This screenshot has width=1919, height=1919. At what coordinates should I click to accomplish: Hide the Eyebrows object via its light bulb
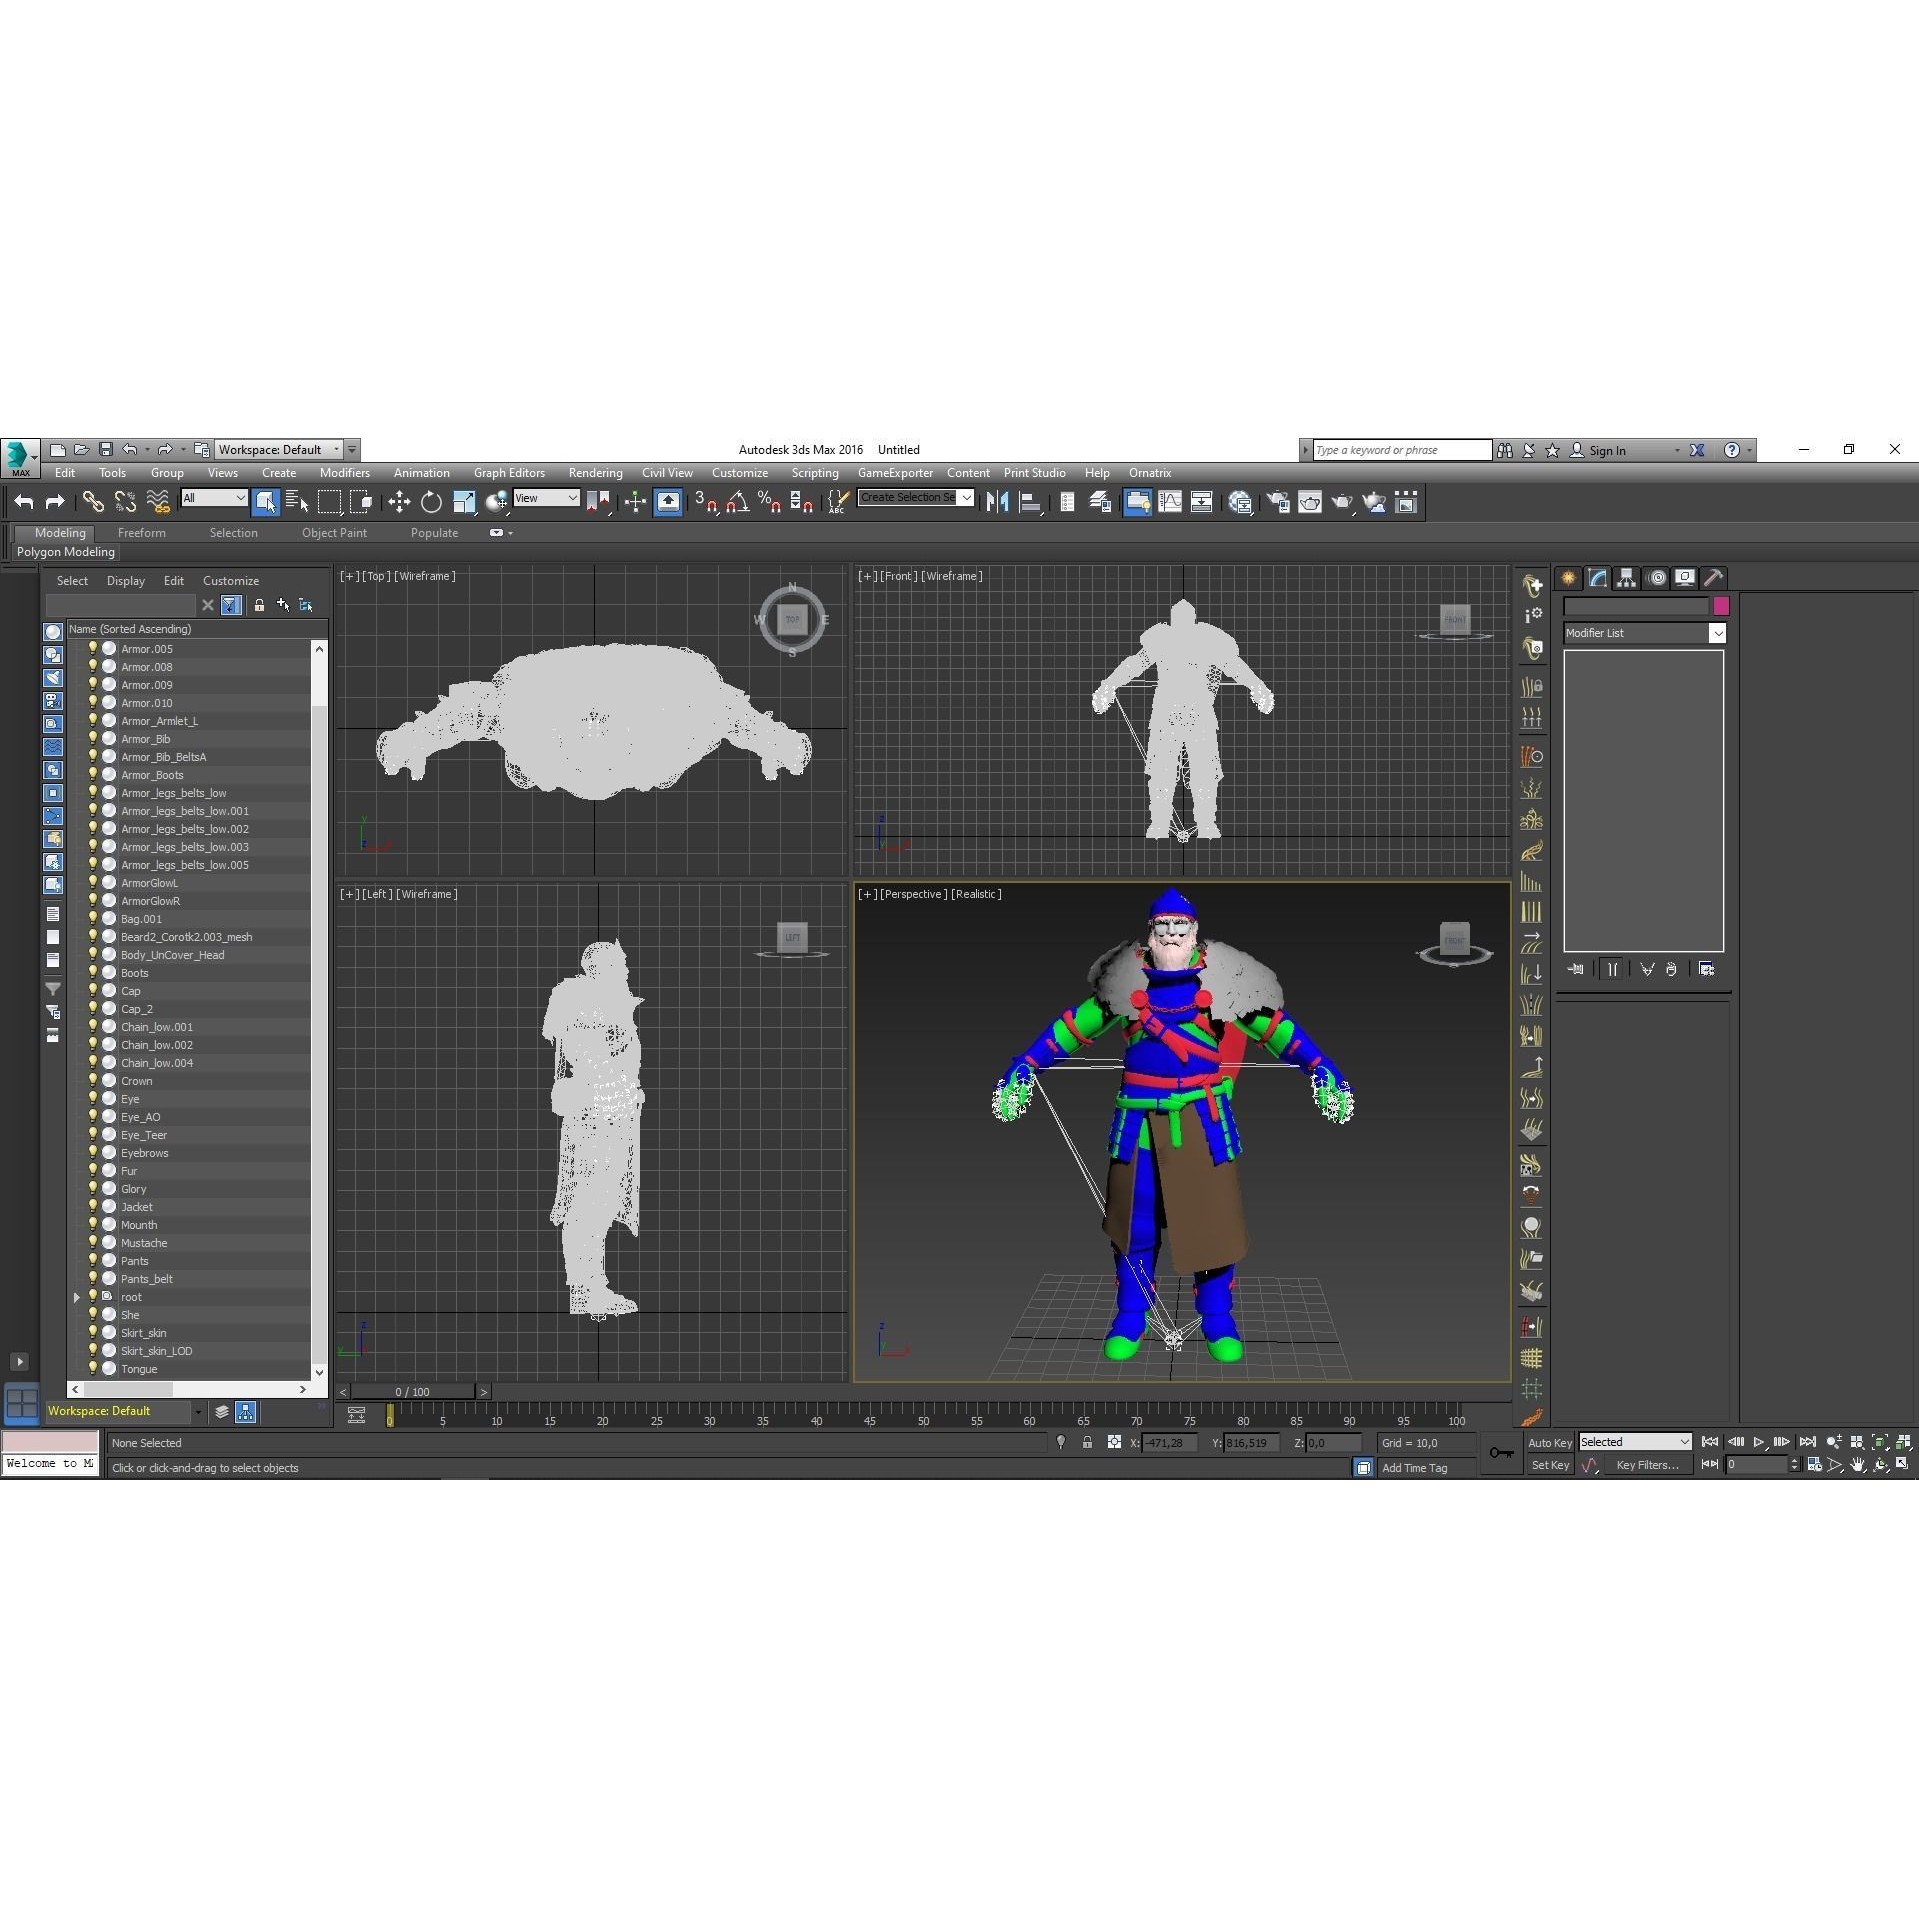[93, 1152]
